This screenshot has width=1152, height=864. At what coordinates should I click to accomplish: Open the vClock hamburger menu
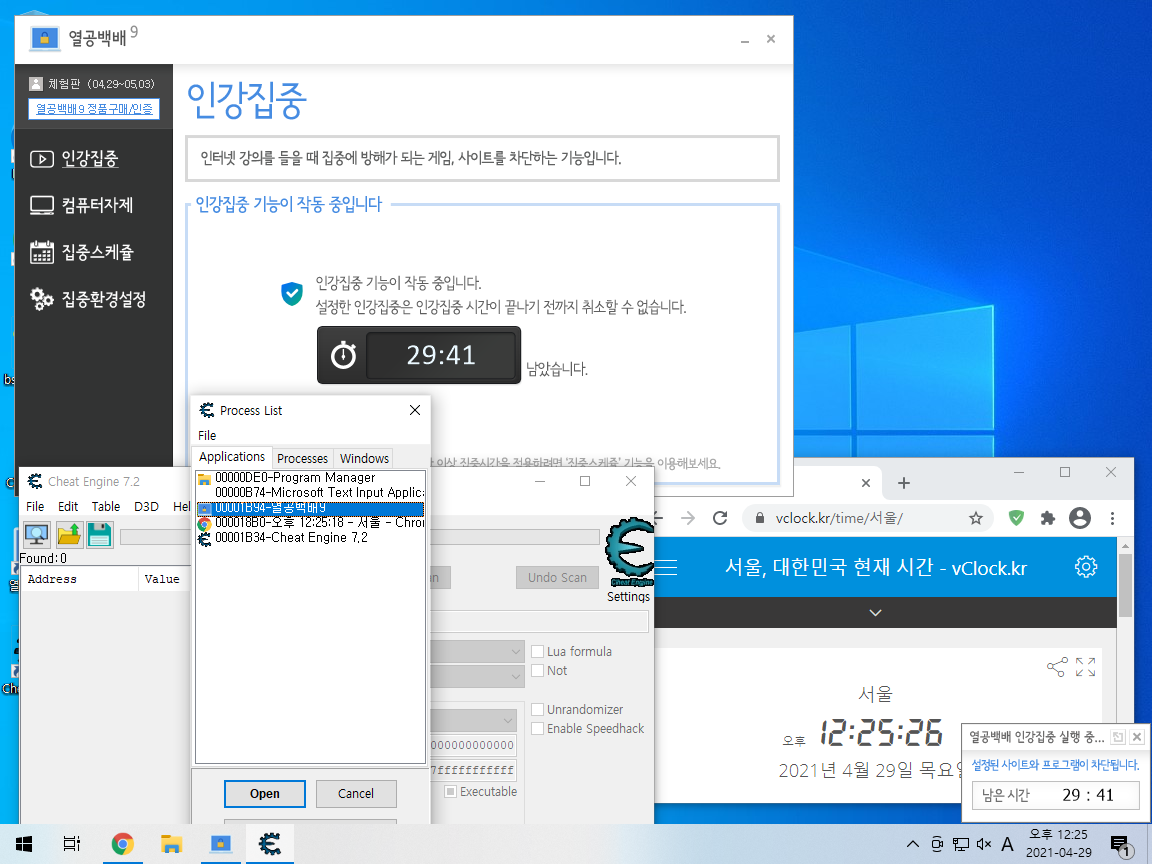click(x=666, y=567)
